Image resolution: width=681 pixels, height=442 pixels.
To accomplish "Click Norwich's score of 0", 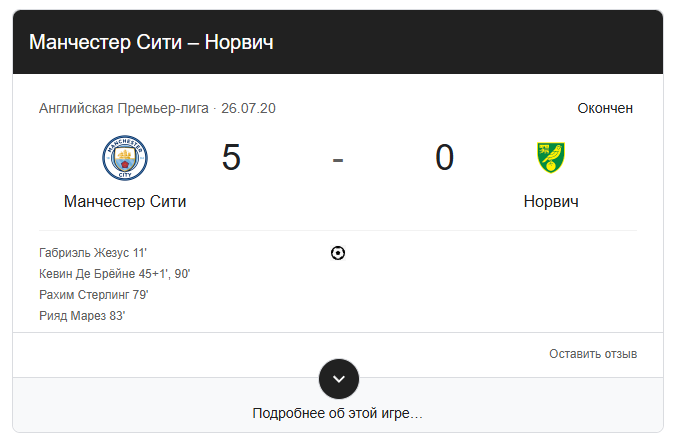I will coord(444,157).
